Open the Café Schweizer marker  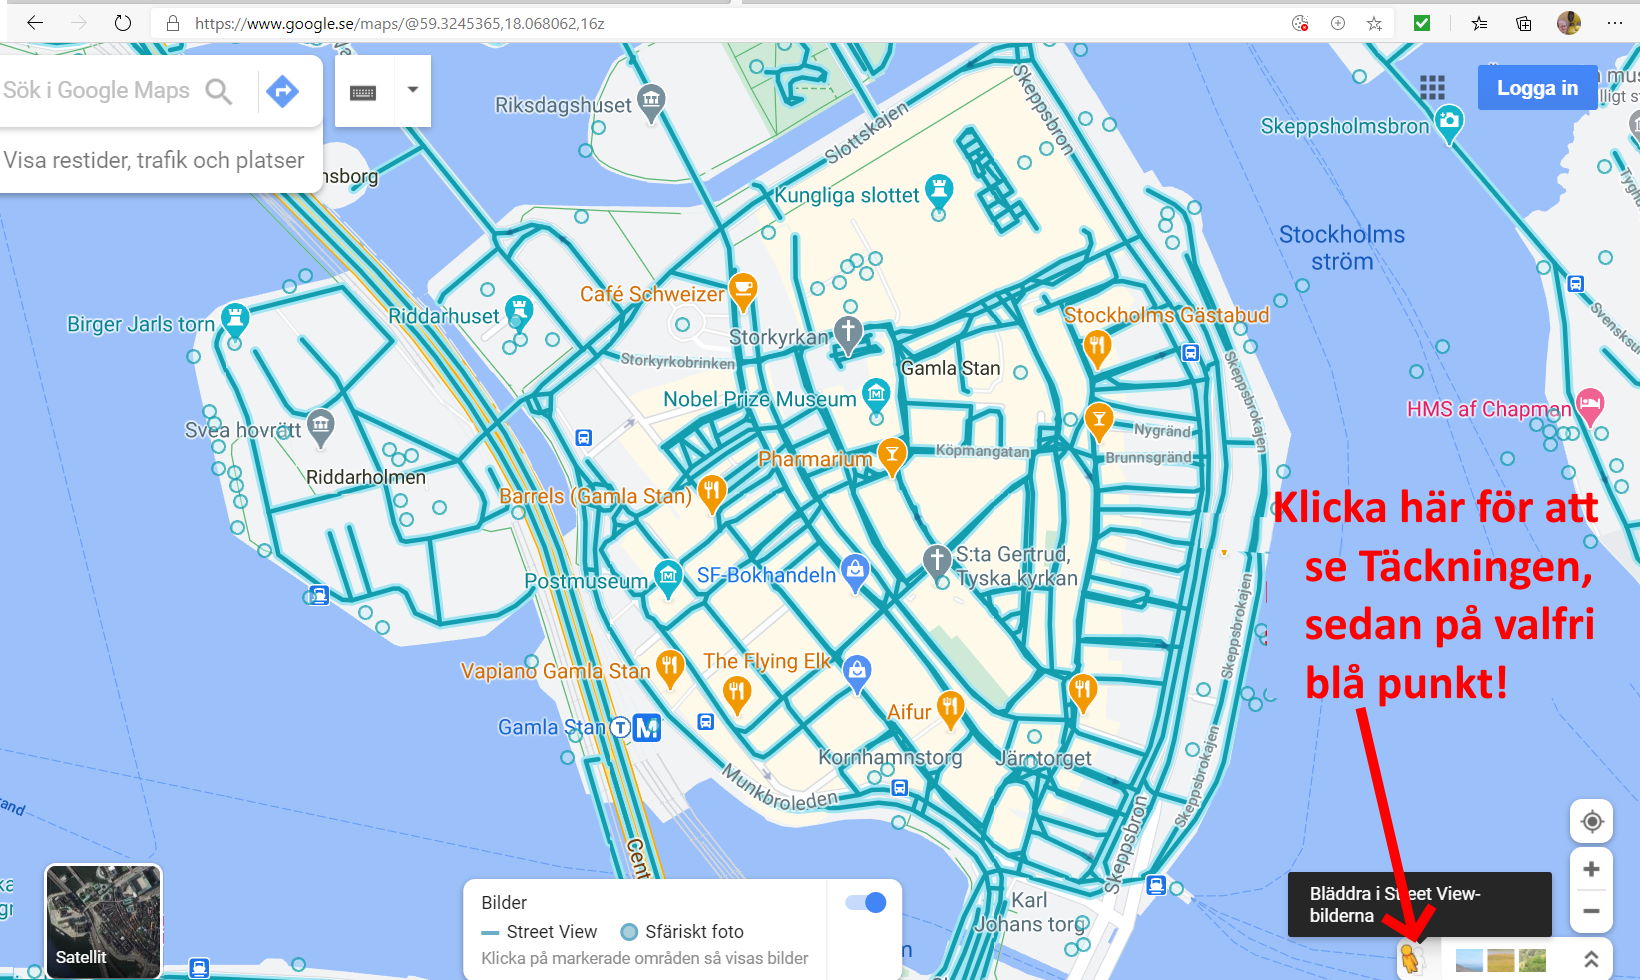click(742, 292)
